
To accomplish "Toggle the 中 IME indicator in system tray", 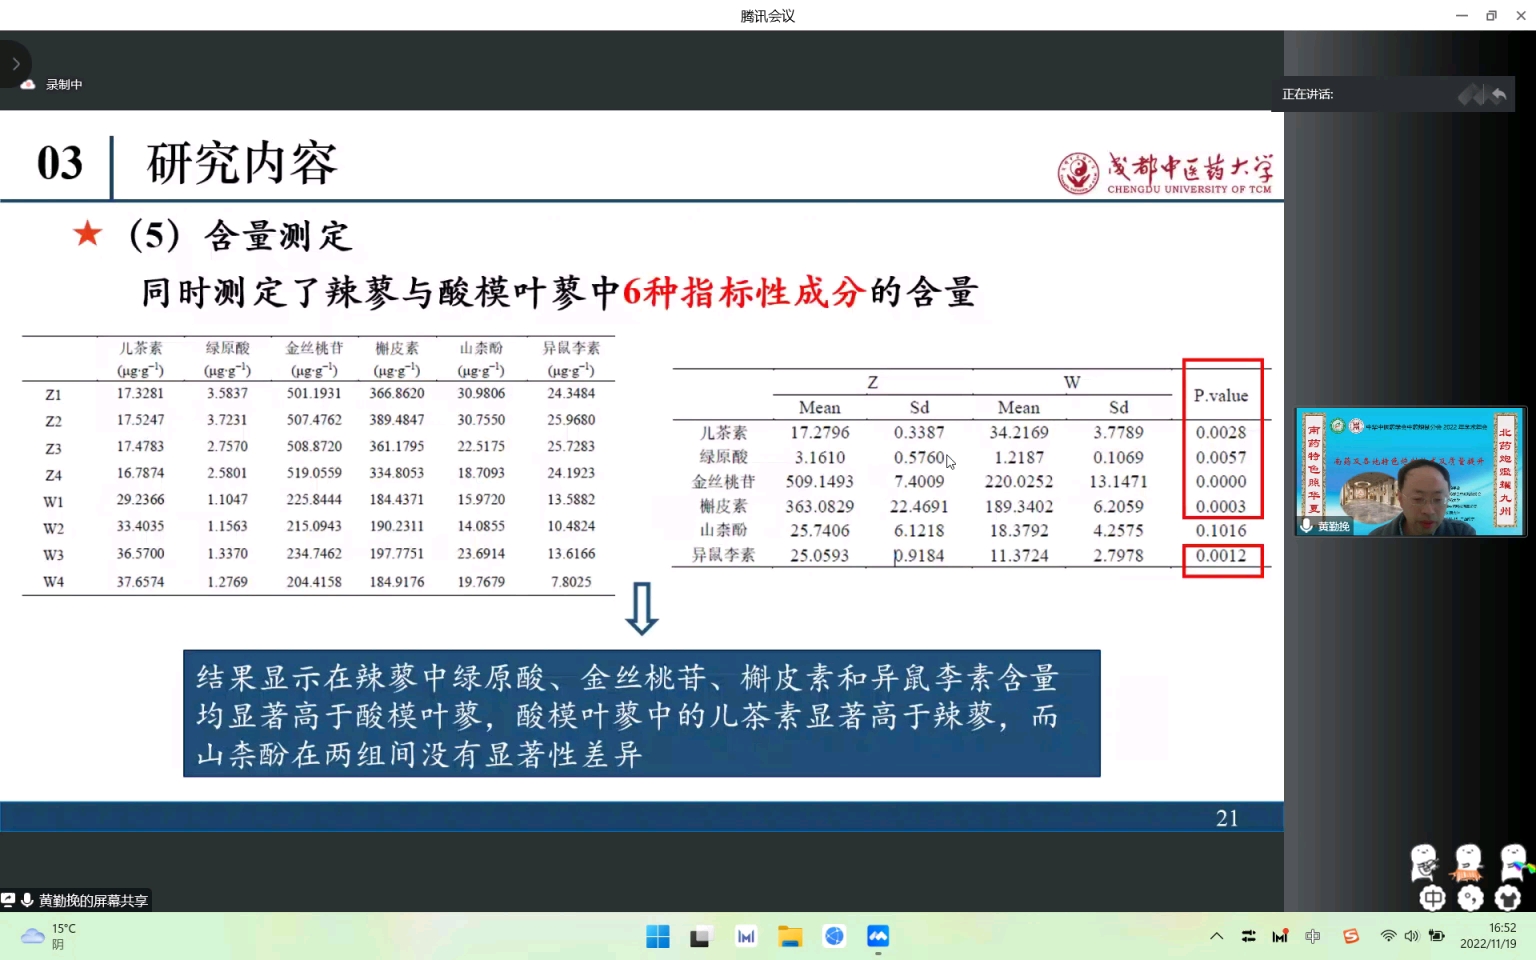I will pos(1313,936).
